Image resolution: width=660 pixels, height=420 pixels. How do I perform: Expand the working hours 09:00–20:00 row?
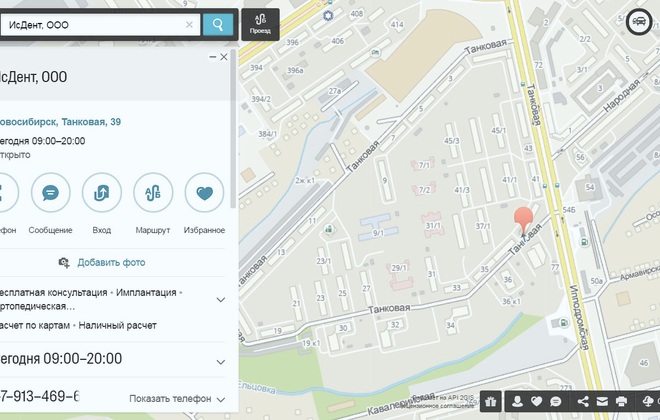(x=220, y=358)
